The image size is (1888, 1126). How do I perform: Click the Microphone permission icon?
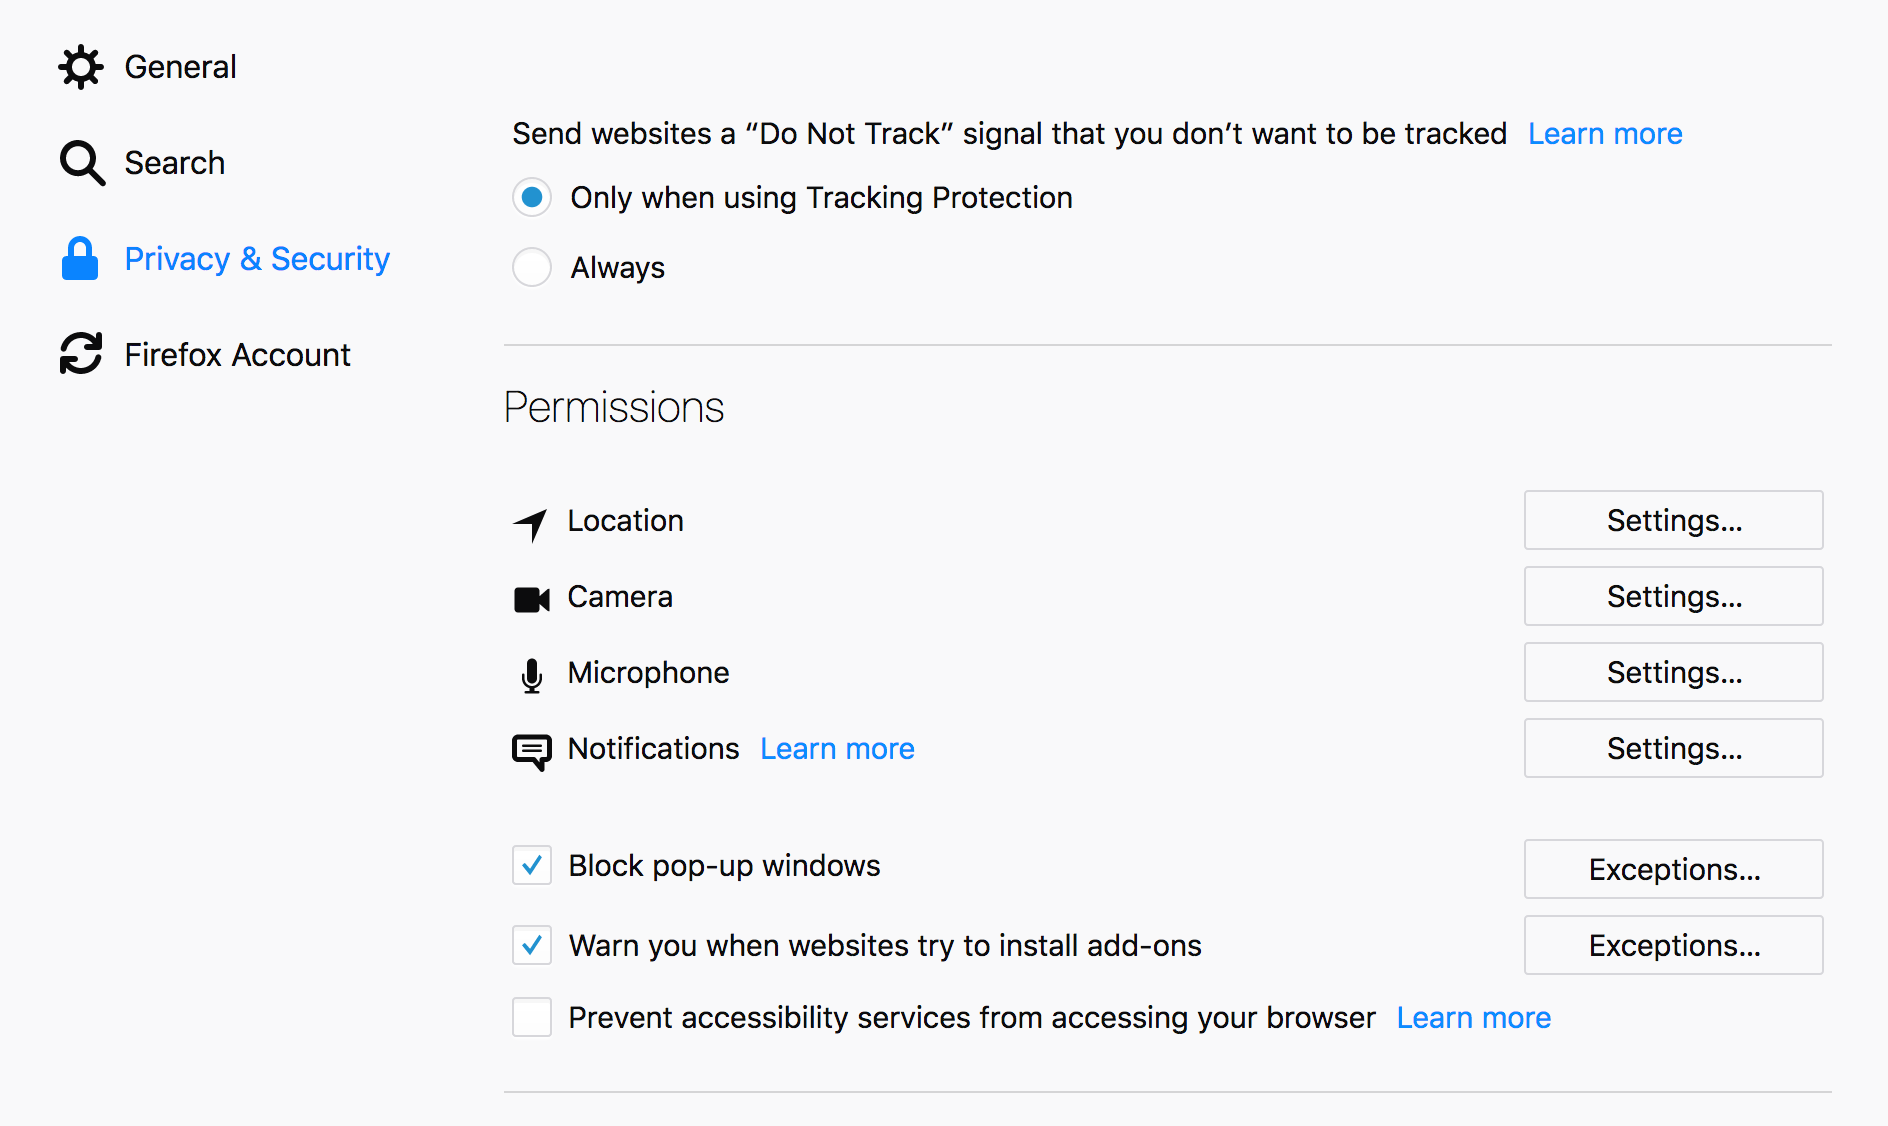[532, 675]
